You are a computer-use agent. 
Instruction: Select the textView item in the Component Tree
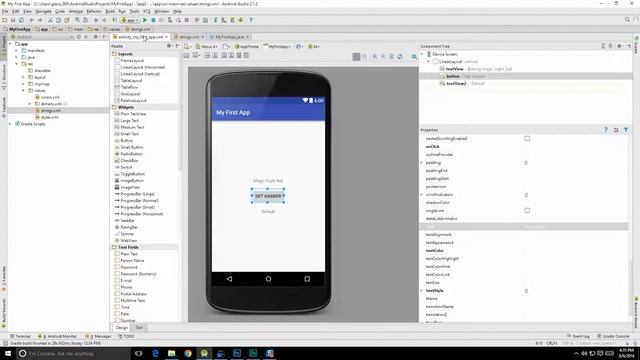[454, 69]
